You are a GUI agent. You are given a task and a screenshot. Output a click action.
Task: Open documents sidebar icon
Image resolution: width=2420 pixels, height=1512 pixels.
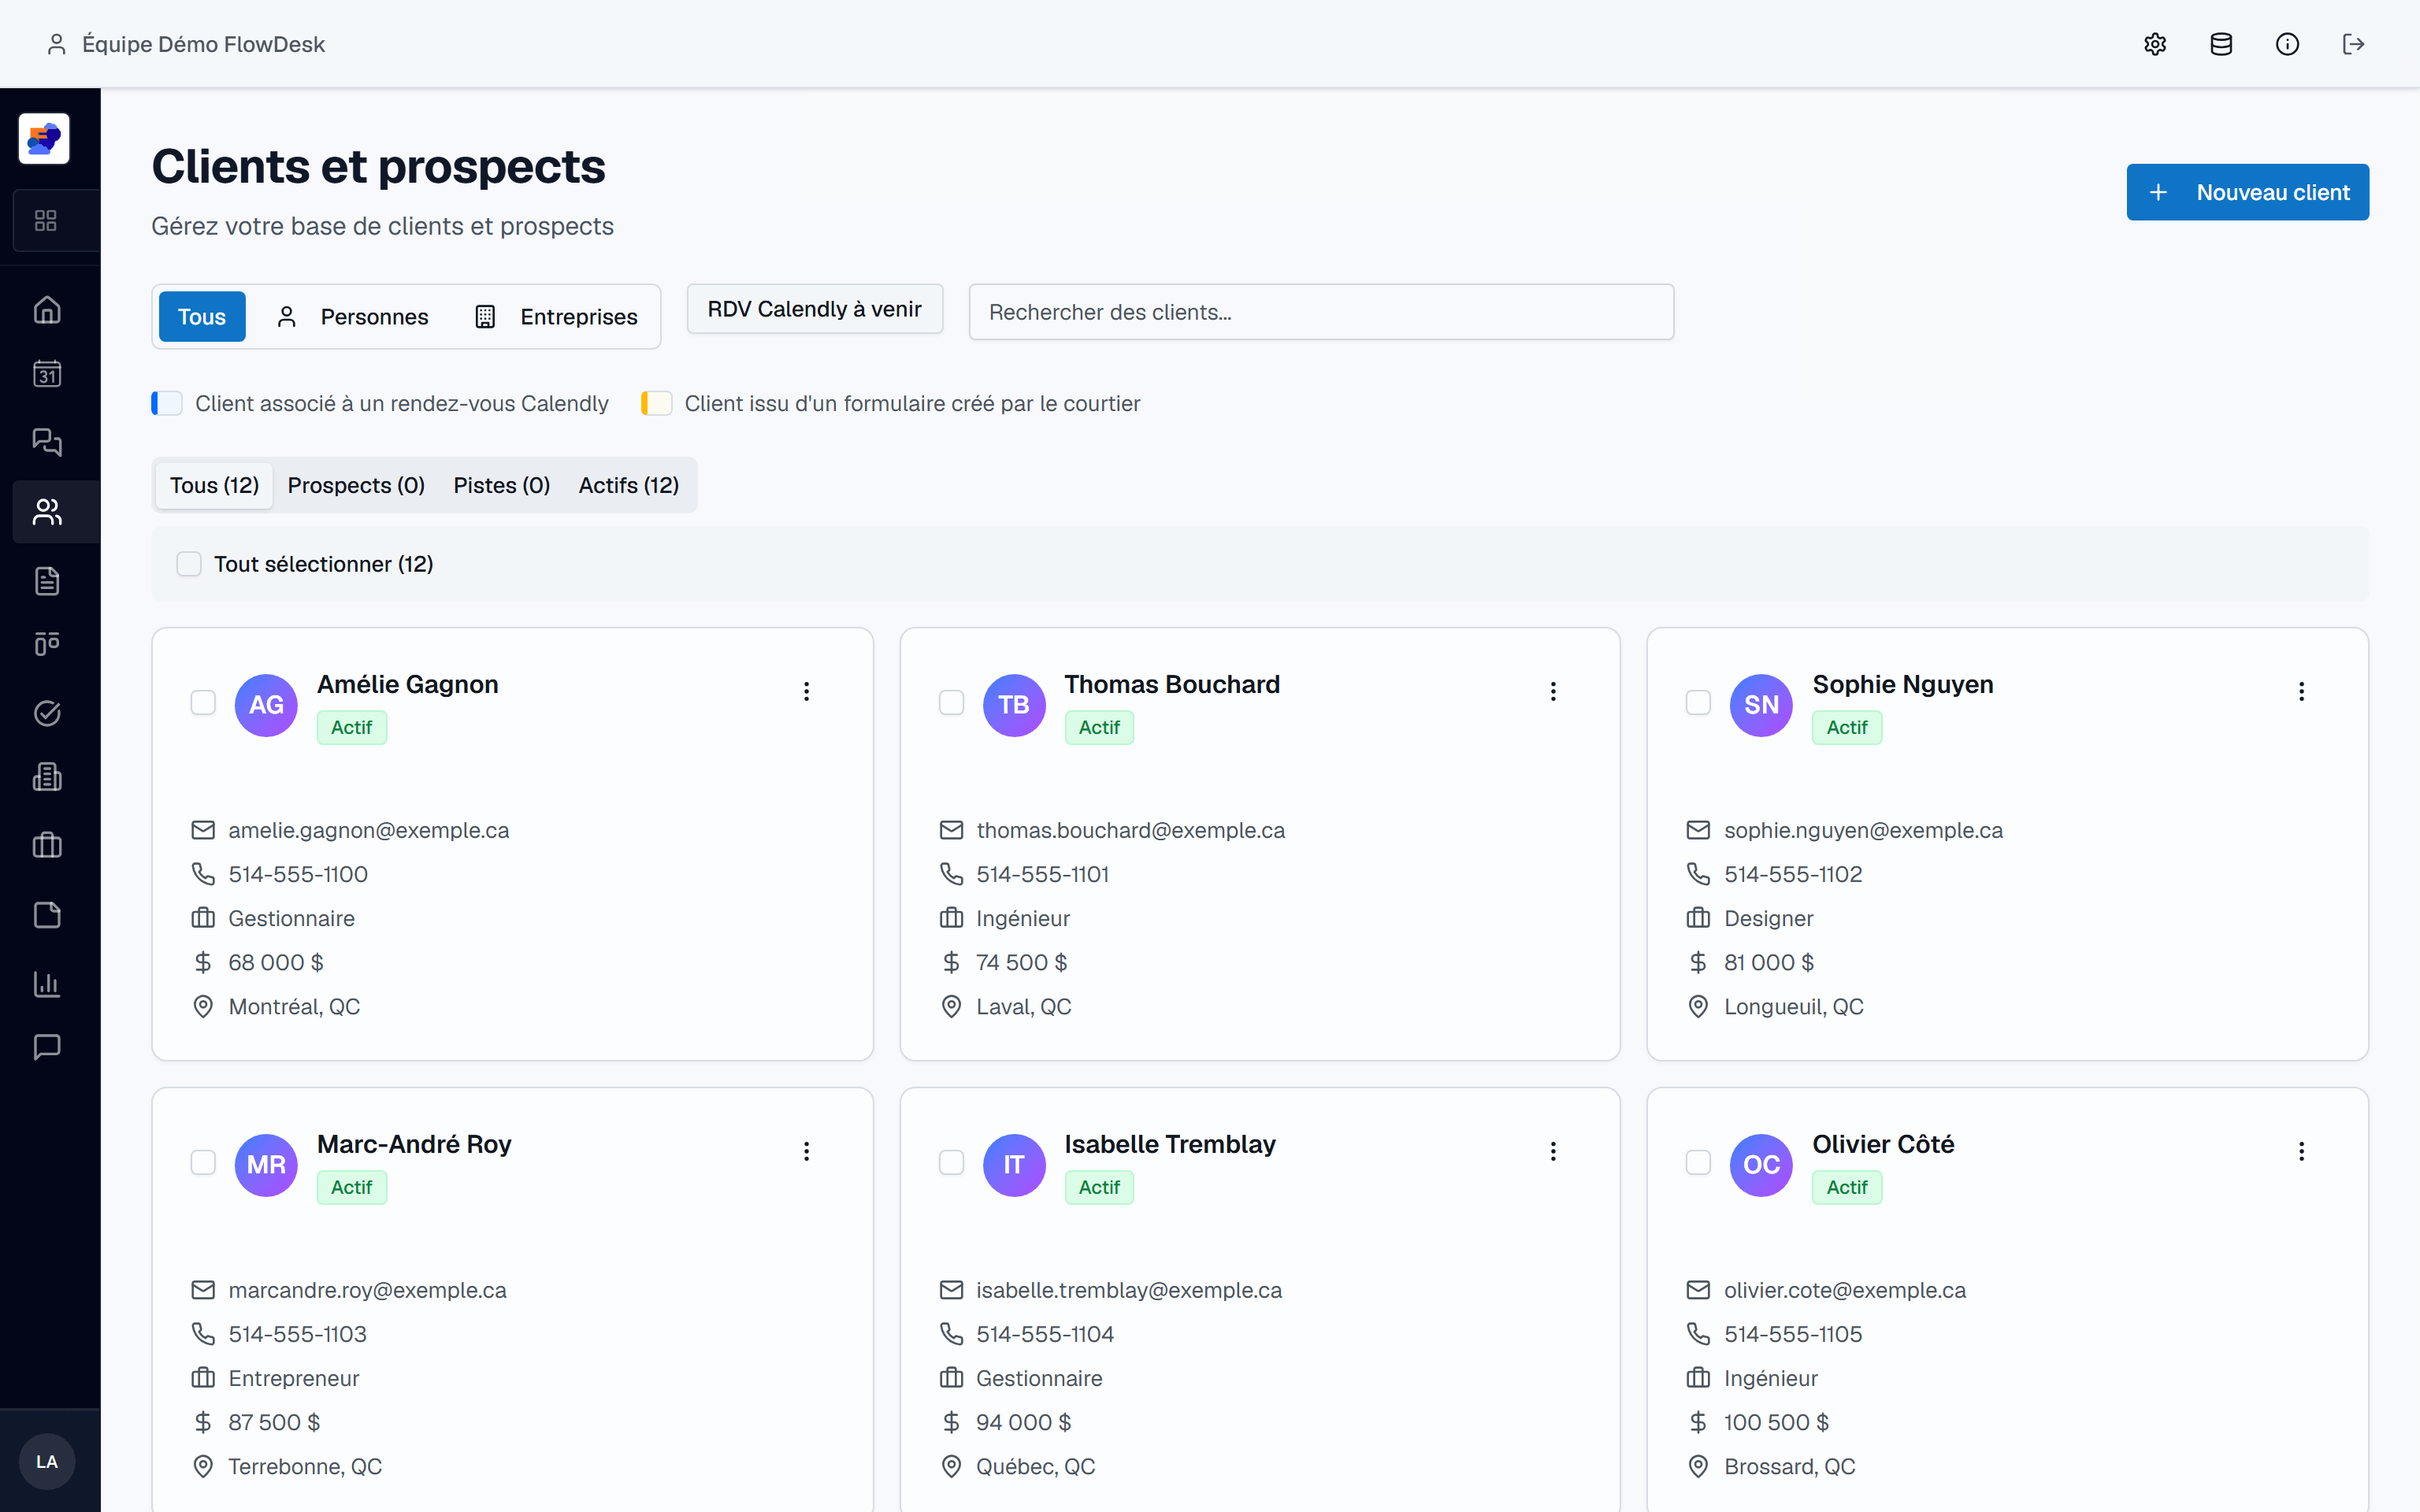[x=47, y=580]
